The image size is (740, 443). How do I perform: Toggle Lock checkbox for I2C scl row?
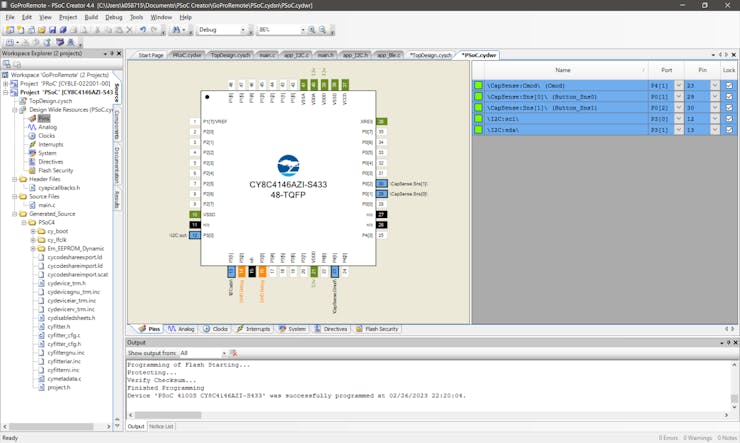click(x=729, y=119)
